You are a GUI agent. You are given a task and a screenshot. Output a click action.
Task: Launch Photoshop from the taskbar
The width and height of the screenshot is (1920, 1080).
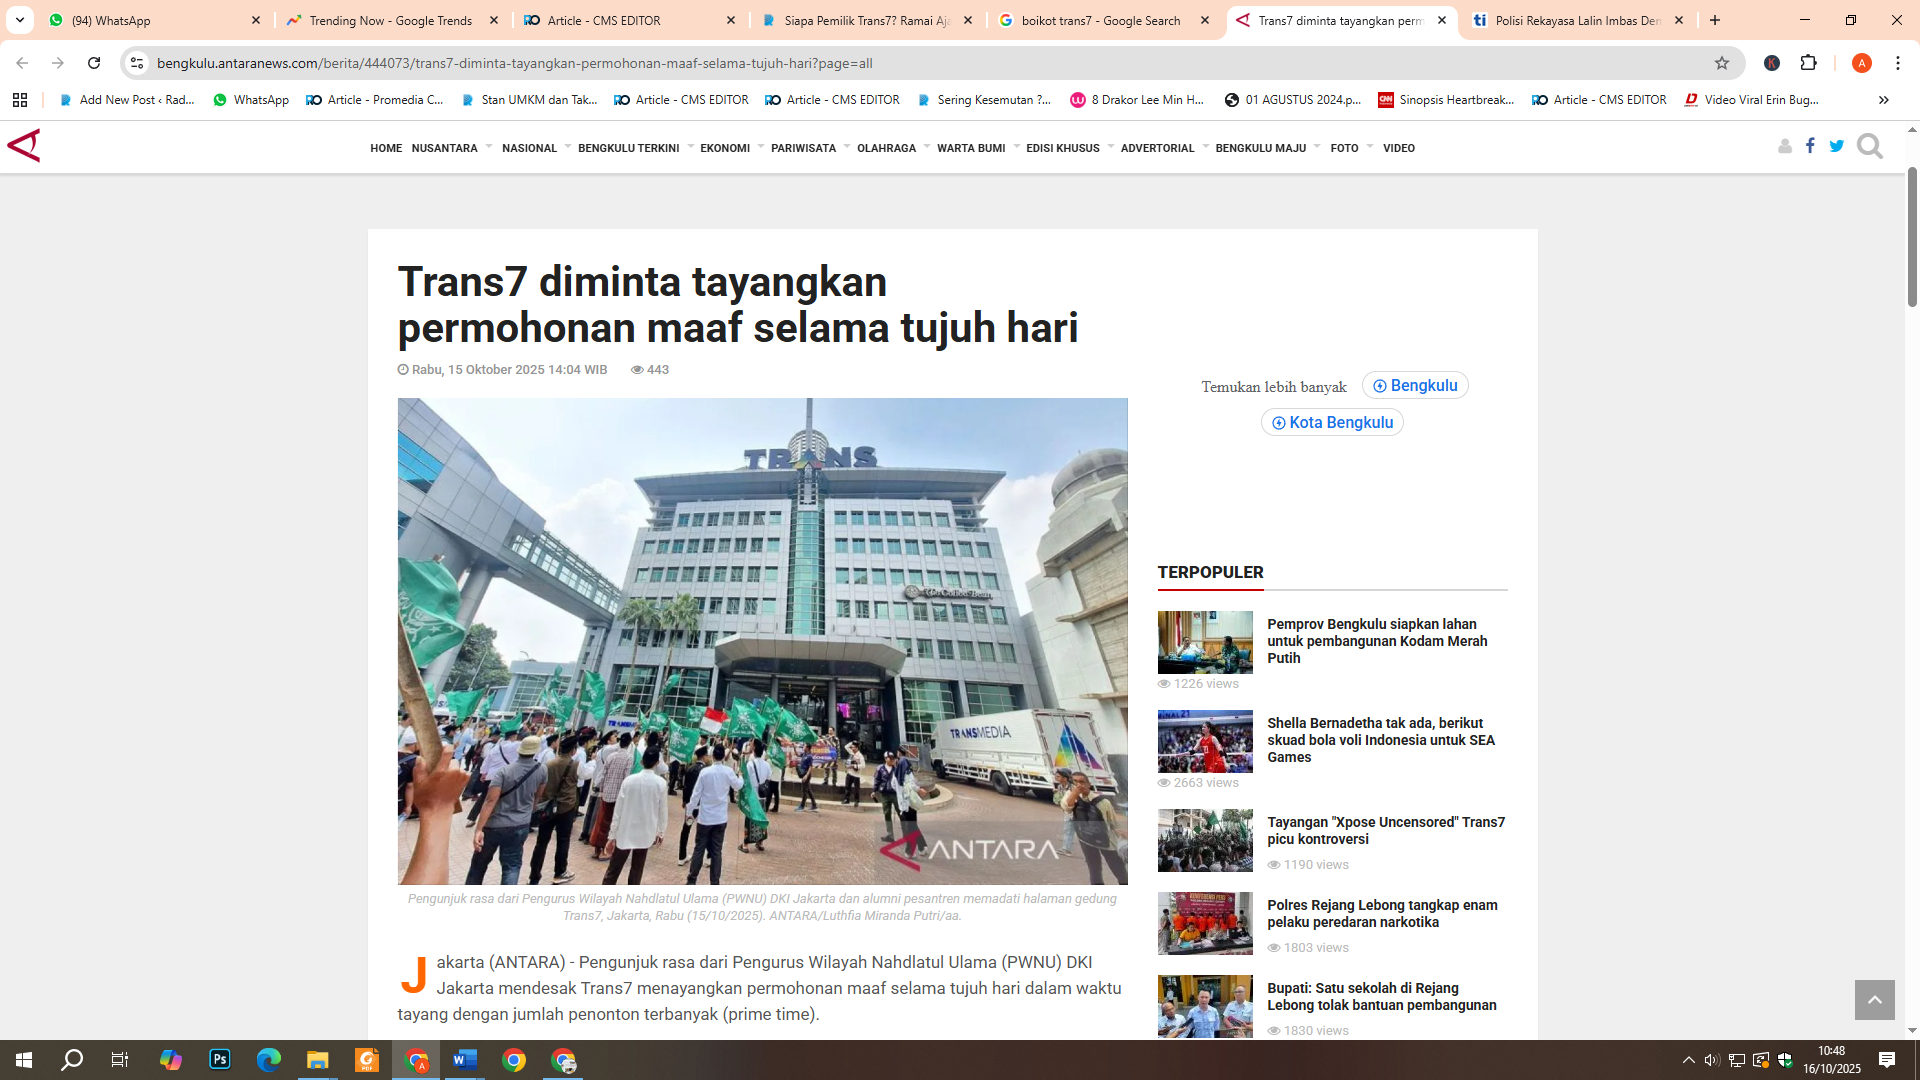click(x=220, y=1060)
